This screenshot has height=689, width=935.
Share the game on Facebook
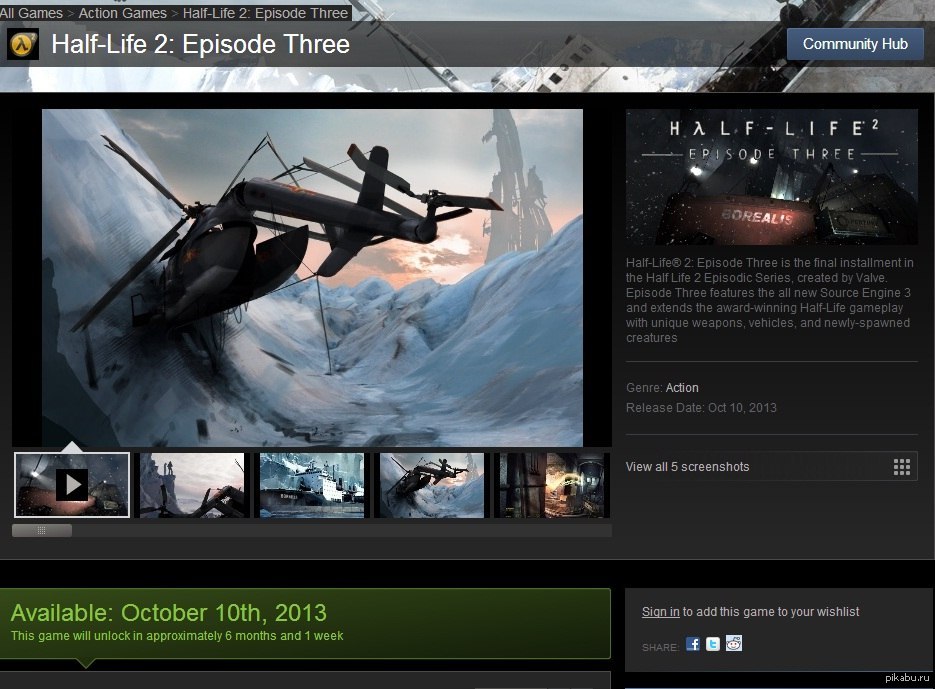[x=692, y=644]
